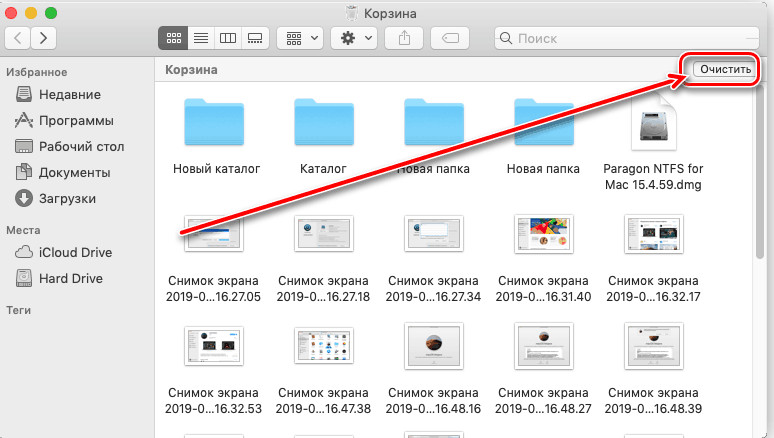Viewport: 774px width, 438px height.
Task: Click the Edit Tags toolbar button
Action: [x=450, y=38]
